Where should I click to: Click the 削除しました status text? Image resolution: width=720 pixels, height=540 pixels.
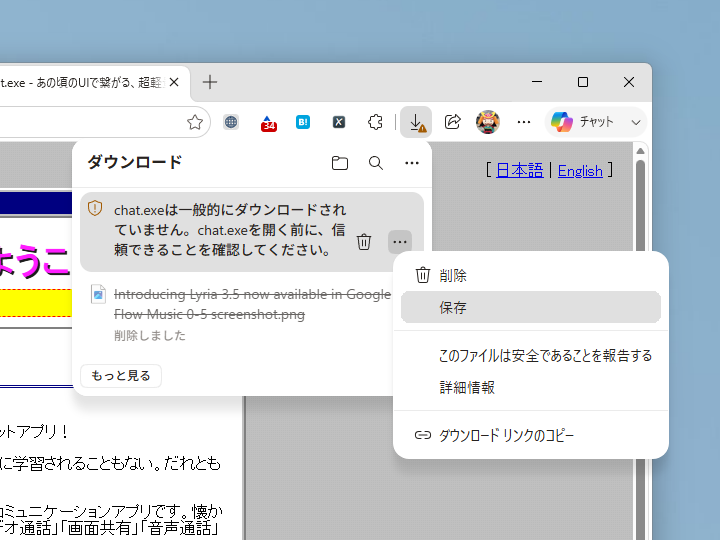coord(150,336)
